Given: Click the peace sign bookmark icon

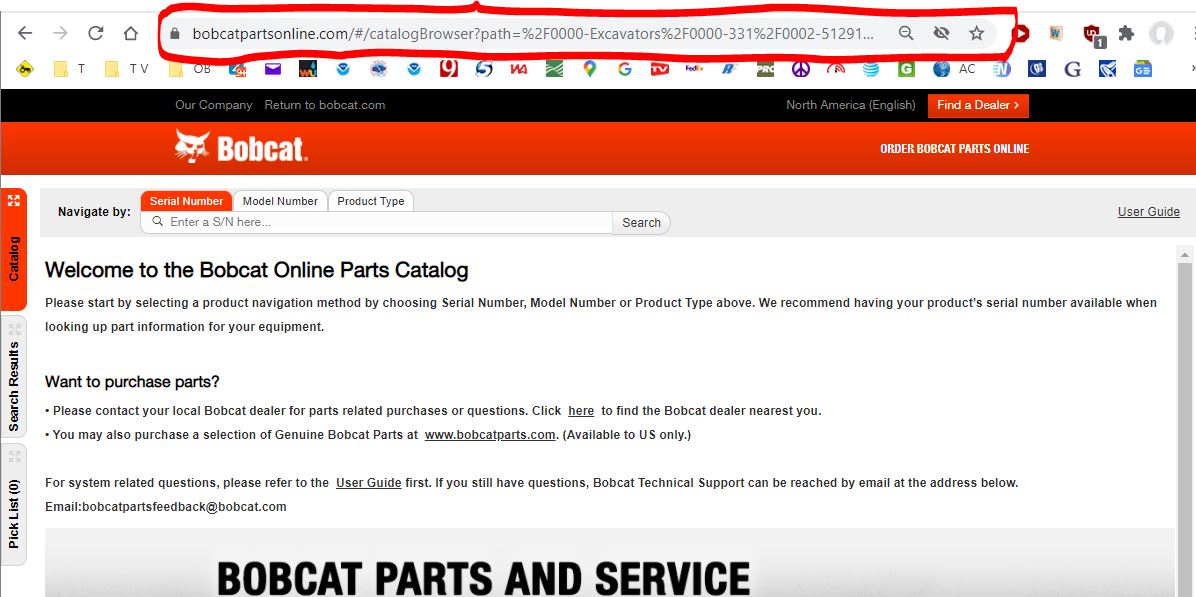Looking at the screenshot, I should (800, 69).
